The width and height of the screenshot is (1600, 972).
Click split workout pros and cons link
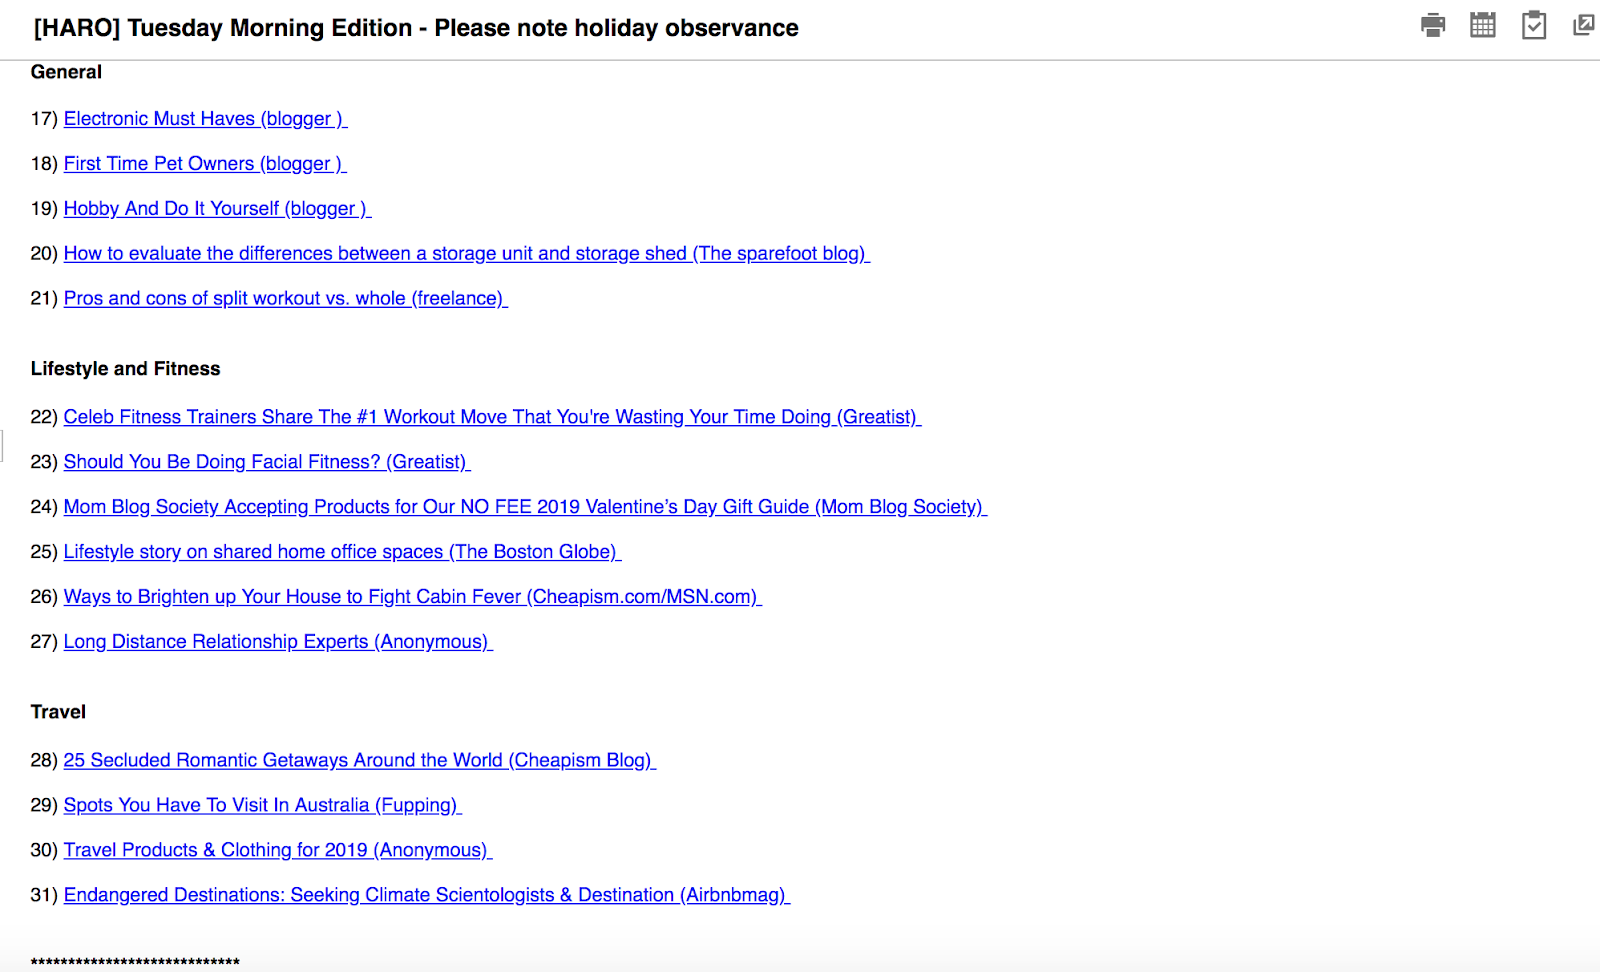(x=284, y=299)
